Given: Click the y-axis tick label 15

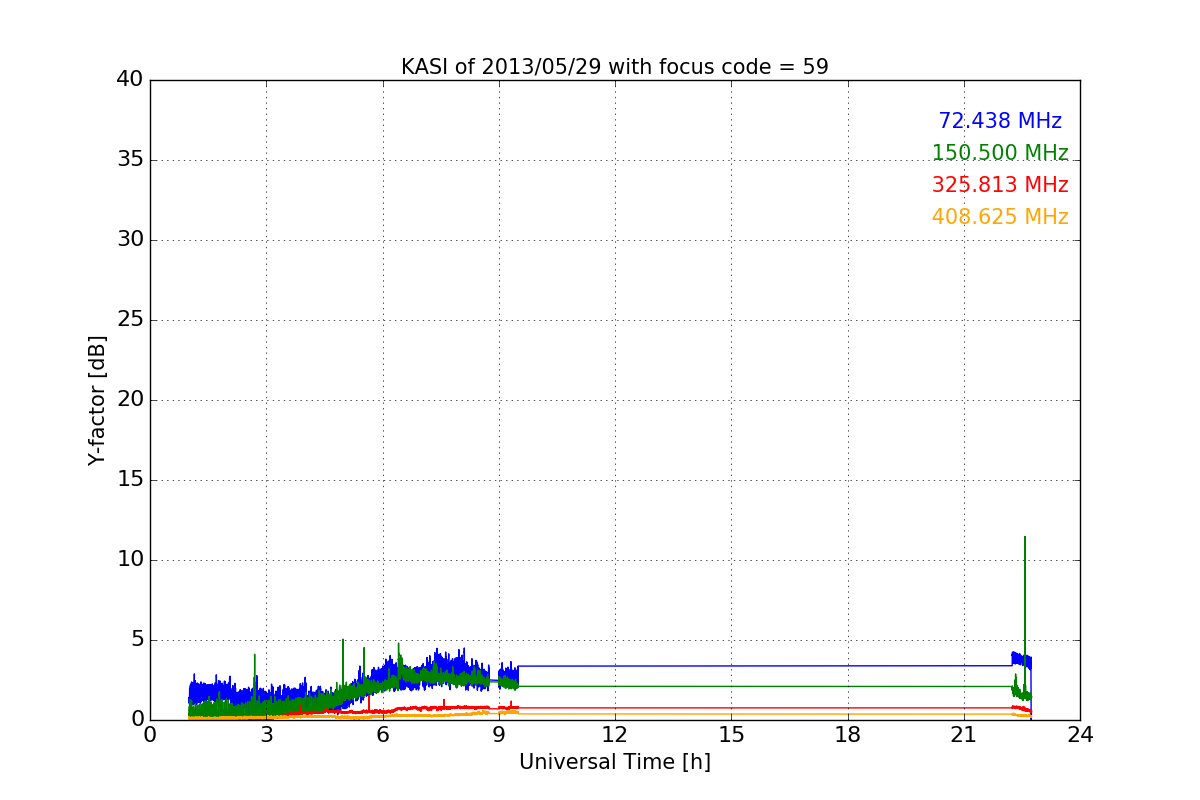Looking at the screenshot, I should point(129,480).
